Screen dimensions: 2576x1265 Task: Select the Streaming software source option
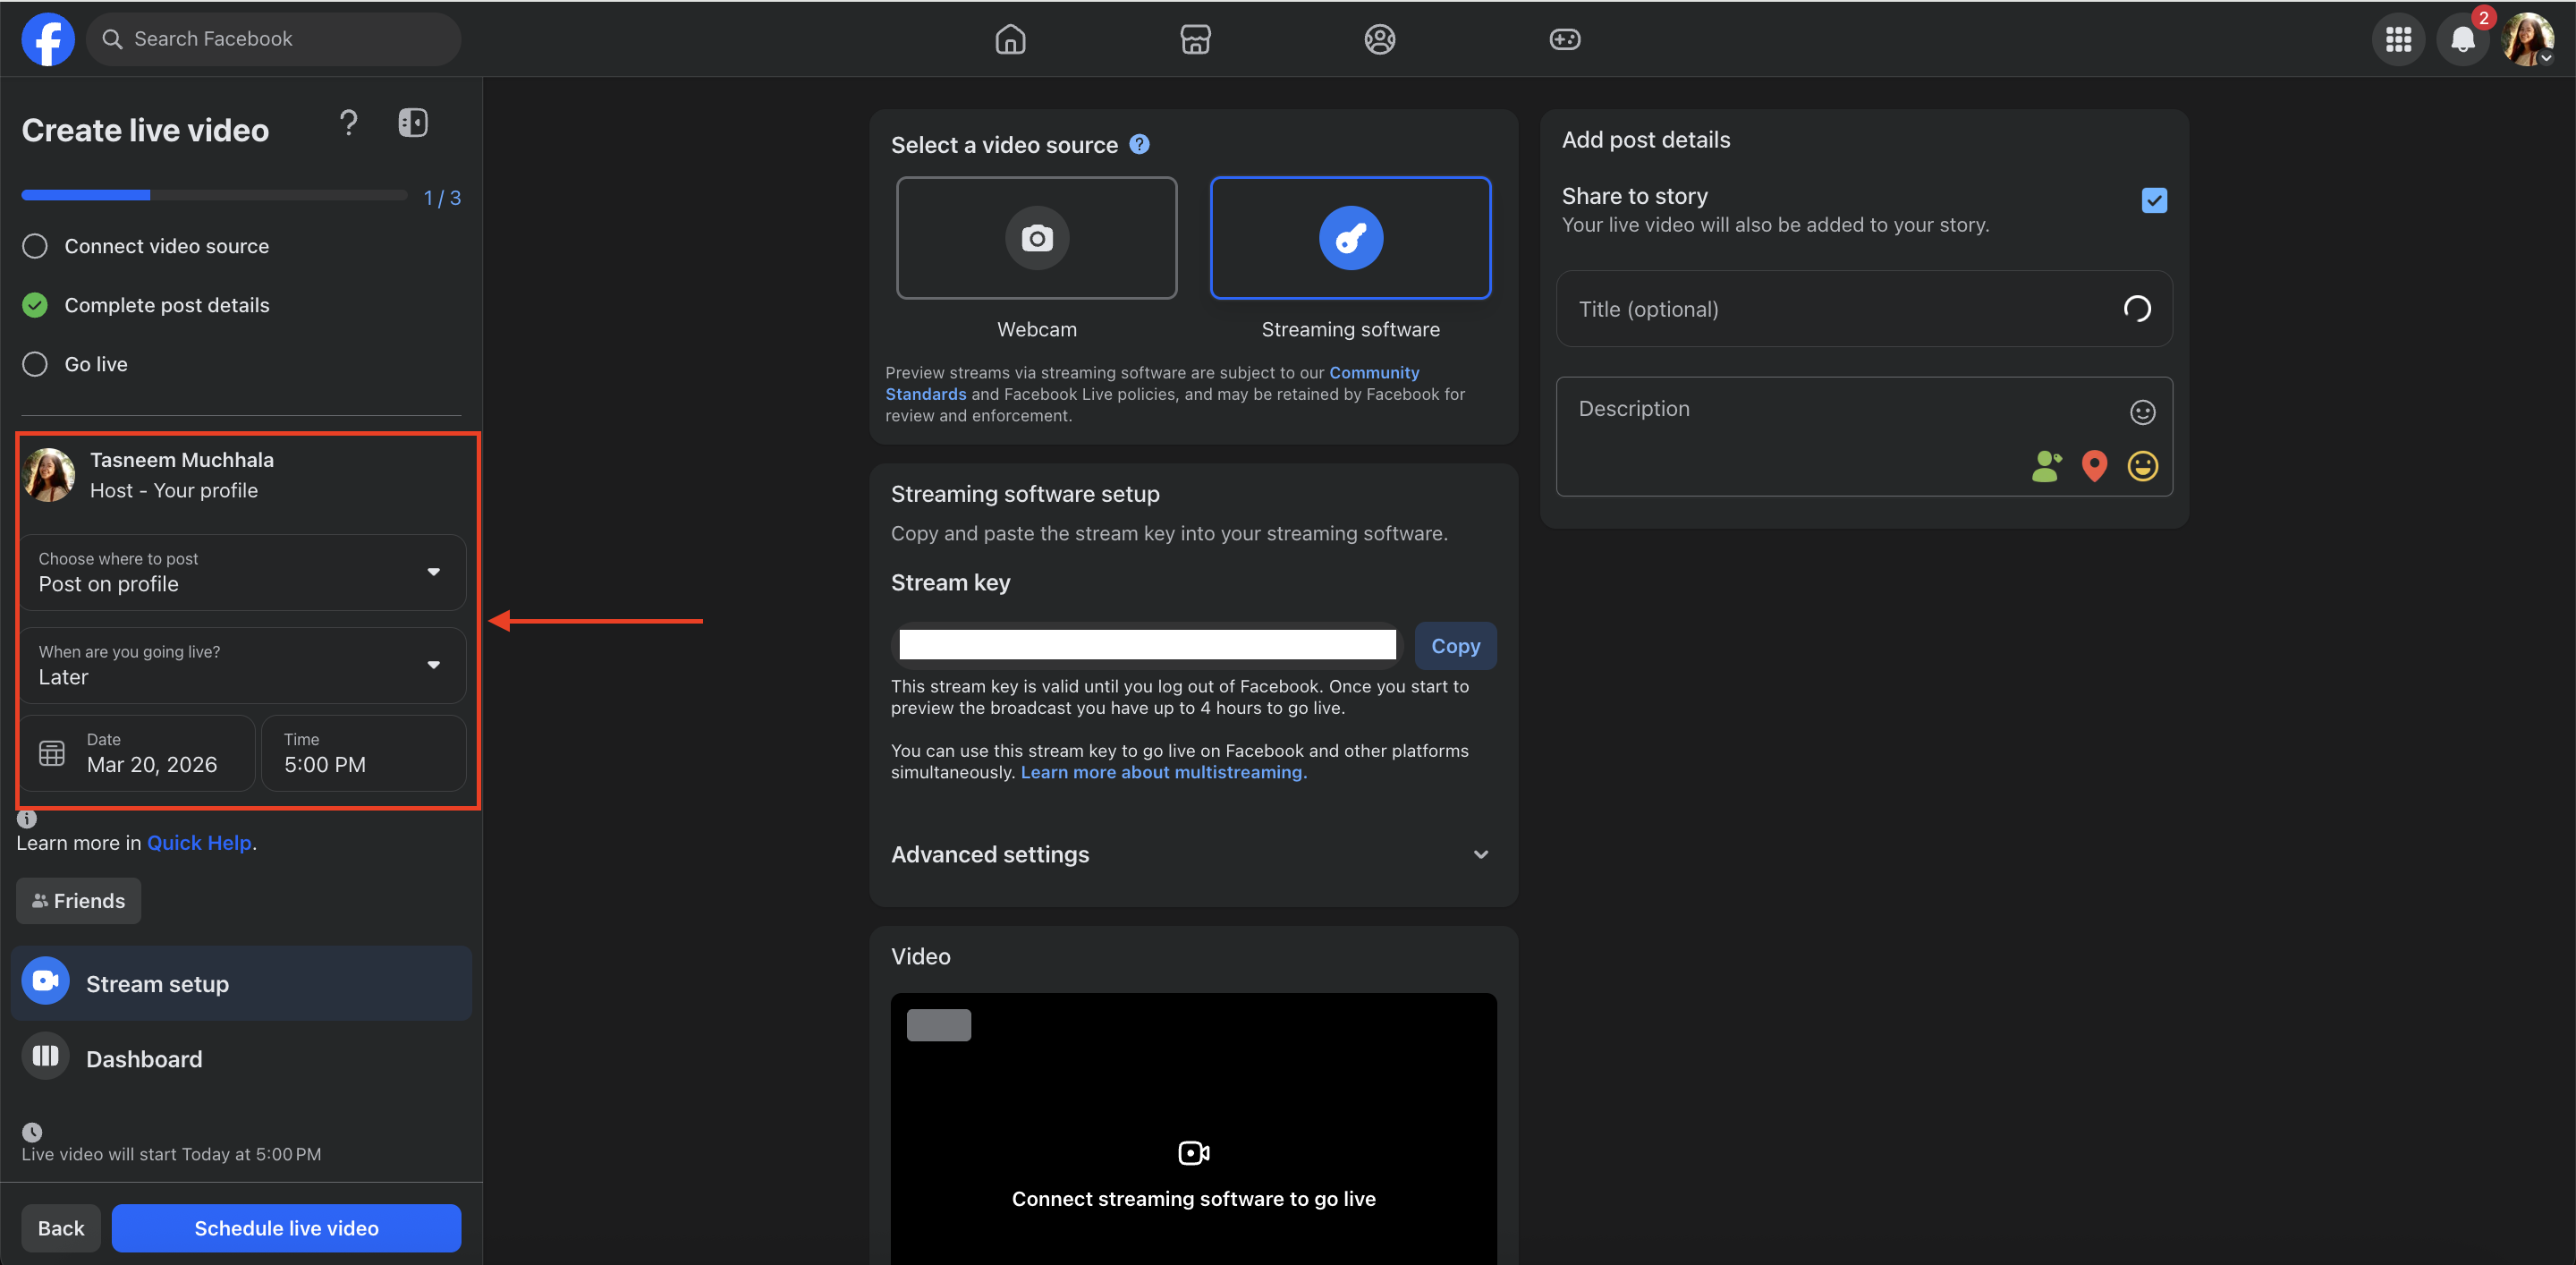pos(1350,238)
